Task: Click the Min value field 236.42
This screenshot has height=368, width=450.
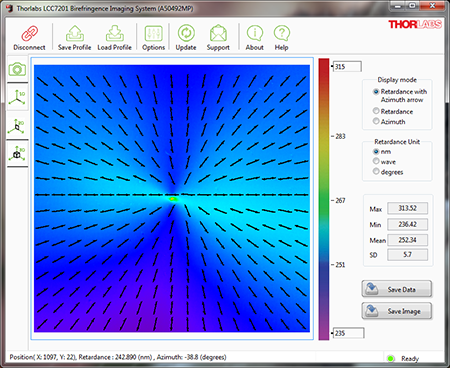Action: (407, 224)
